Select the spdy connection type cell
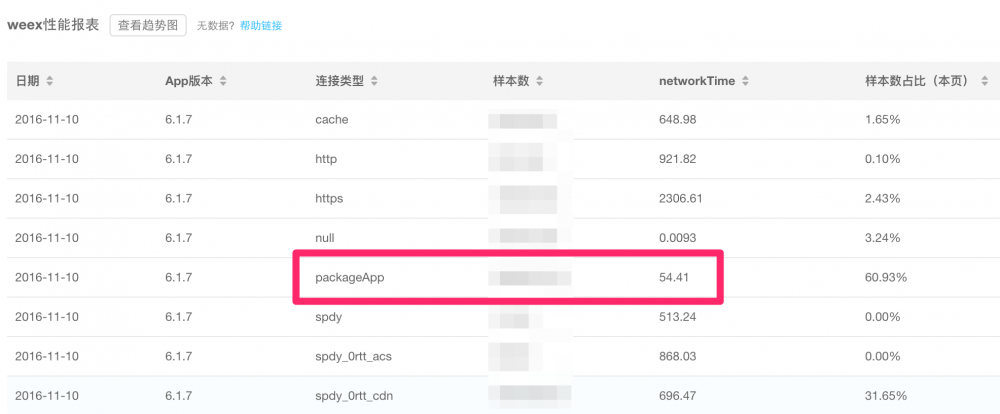This screenshot has width=1000, height=414. point(328,317)
